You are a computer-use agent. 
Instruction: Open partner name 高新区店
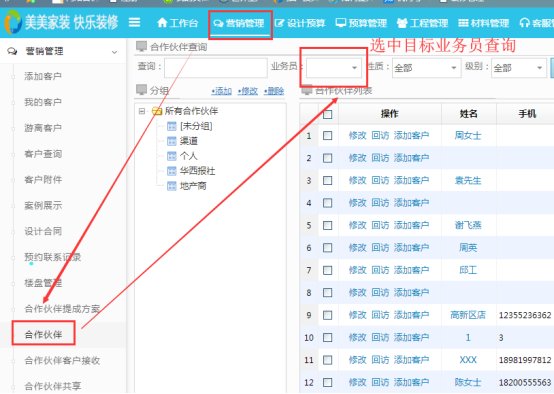coord(468,315)
